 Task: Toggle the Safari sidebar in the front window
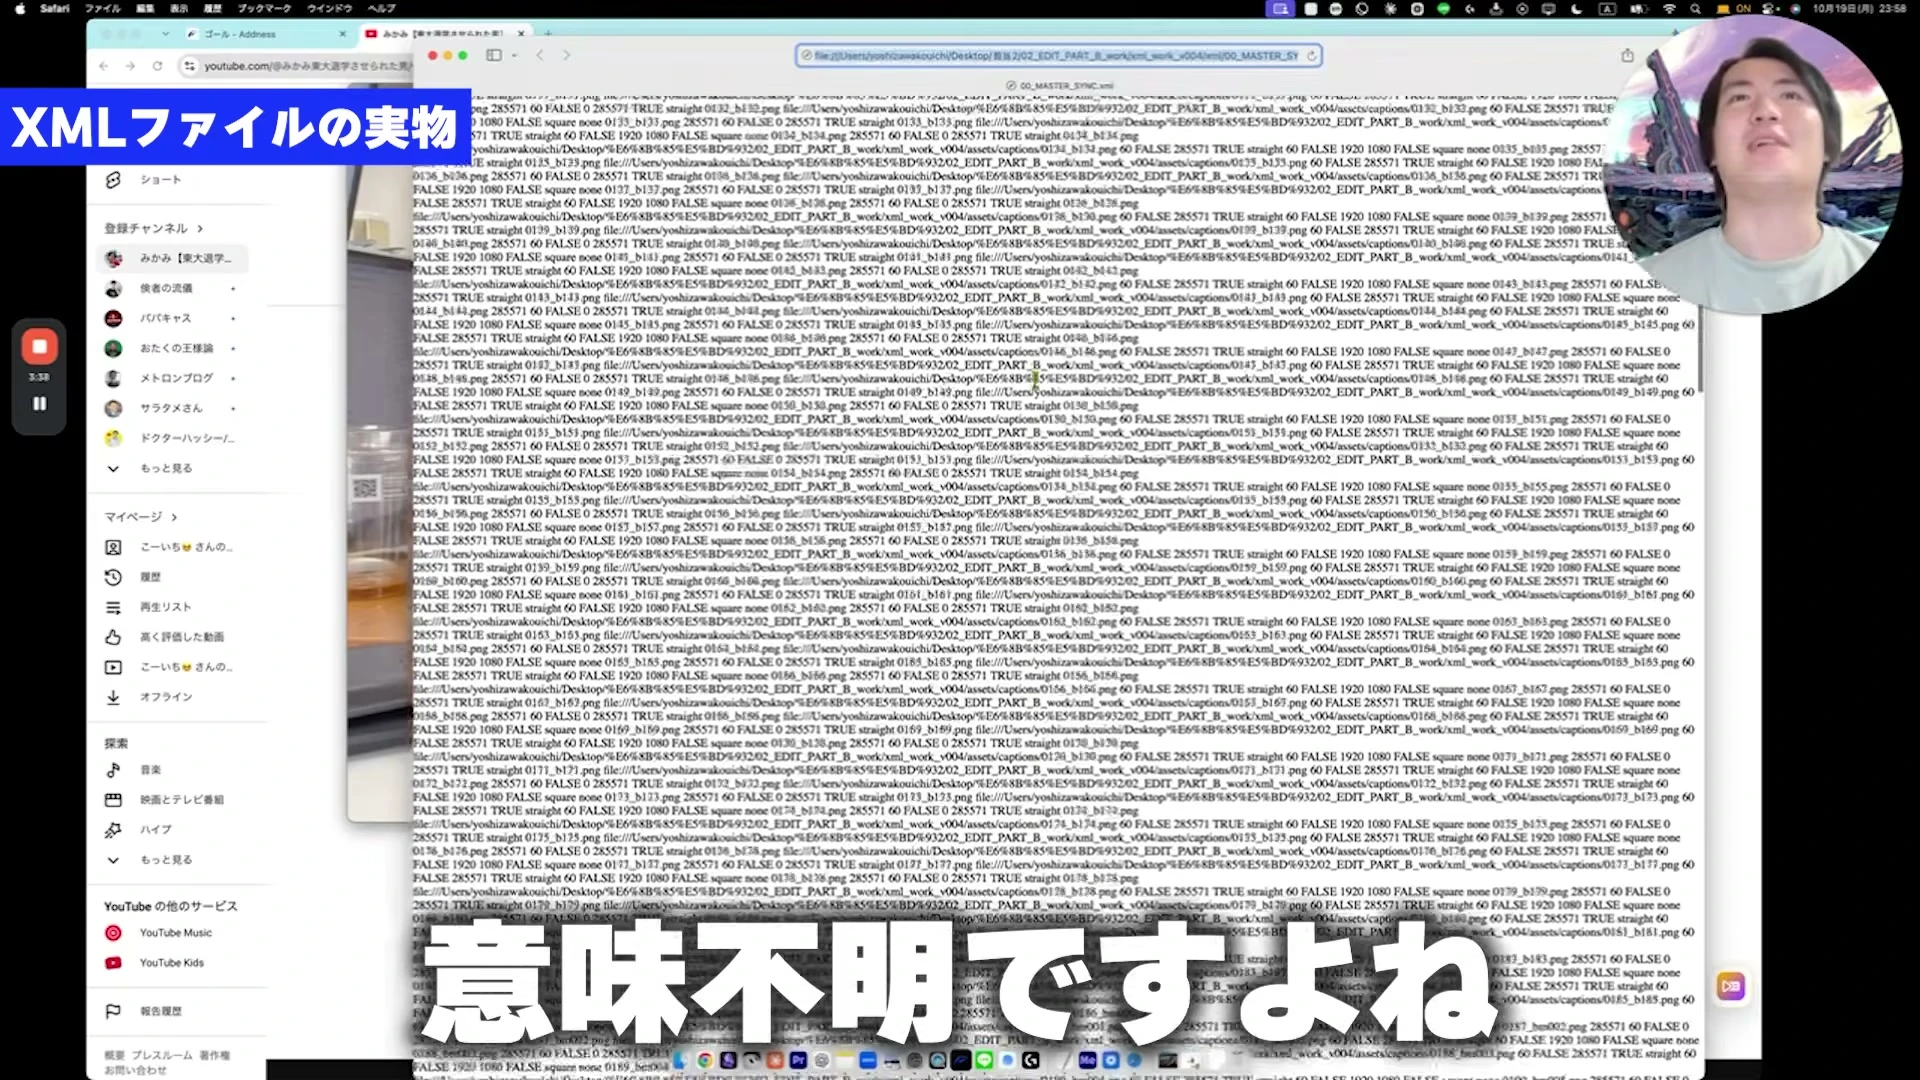pyautogui.click(x=493, y=56)
